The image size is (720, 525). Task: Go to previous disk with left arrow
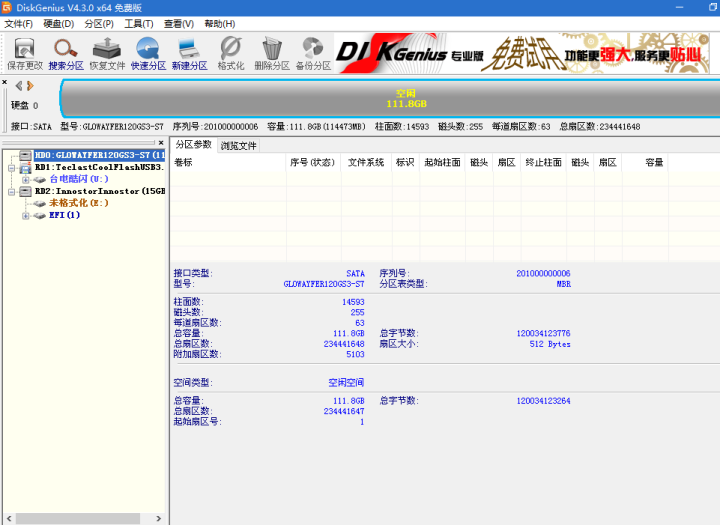click(x=17, y=86)
